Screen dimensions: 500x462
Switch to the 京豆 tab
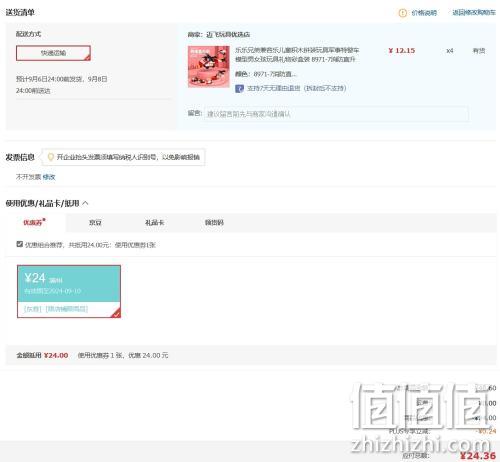[x=95, y=222]
